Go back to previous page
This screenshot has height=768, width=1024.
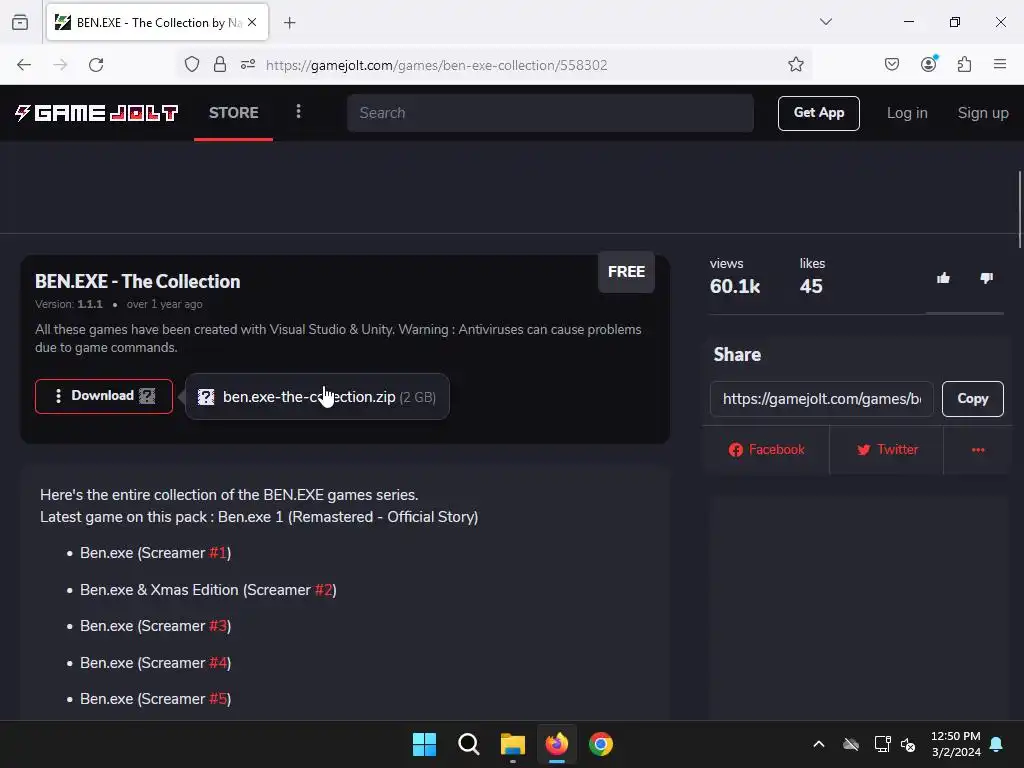point(24,65)
